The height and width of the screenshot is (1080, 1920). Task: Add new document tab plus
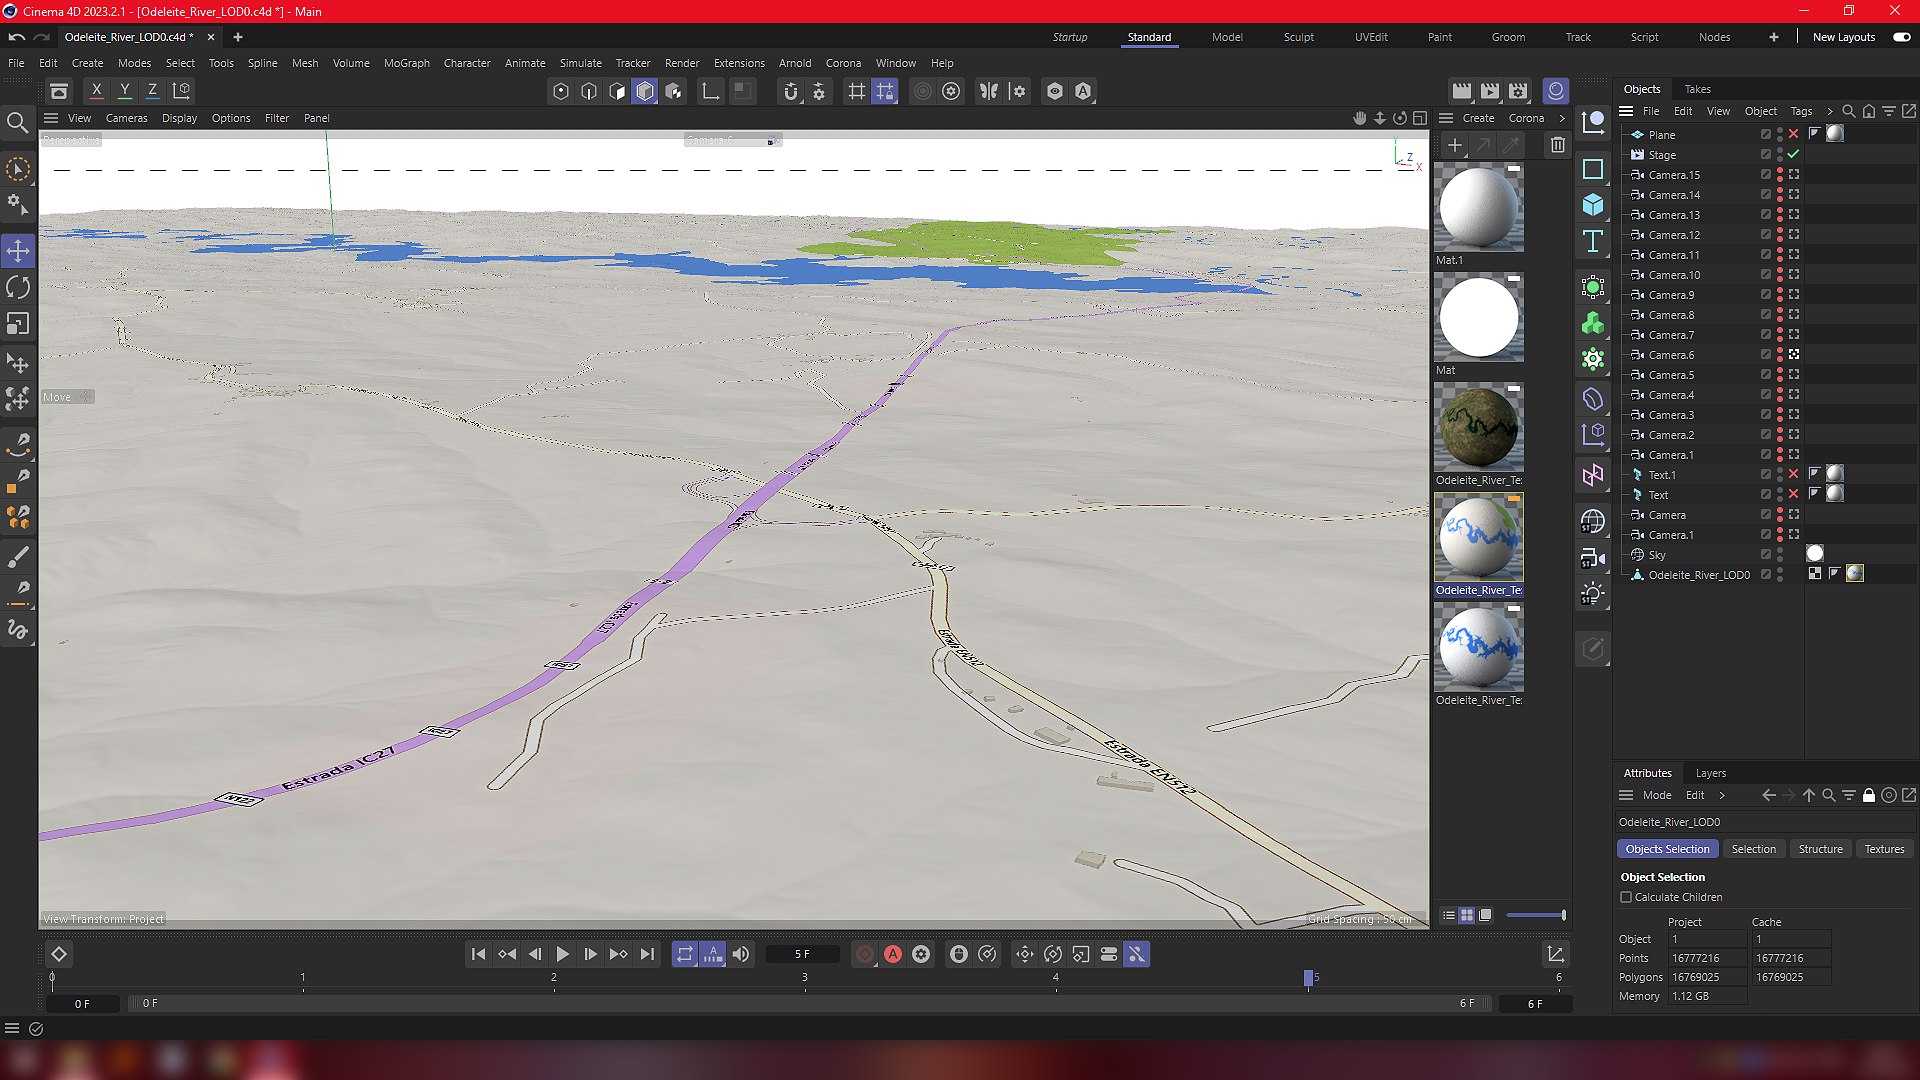[237, 37]
